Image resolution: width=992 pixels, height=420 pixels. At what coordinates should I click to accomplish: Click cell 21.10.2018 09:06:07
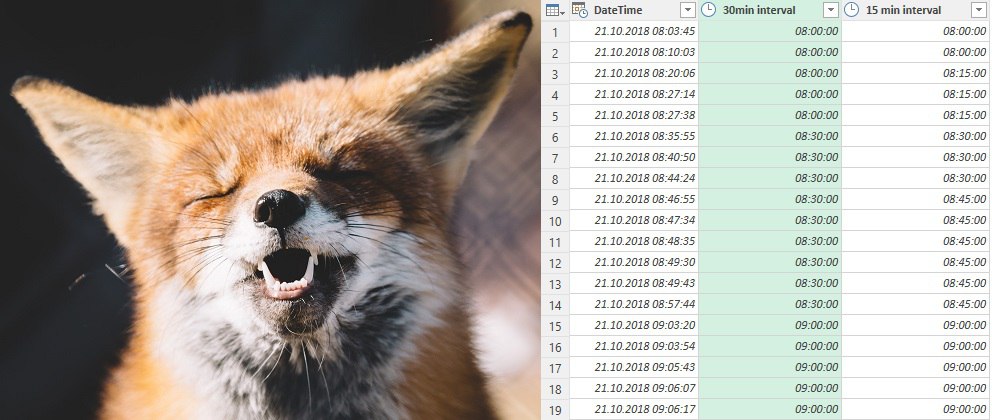pyautogui.click(x=634, y=388)
